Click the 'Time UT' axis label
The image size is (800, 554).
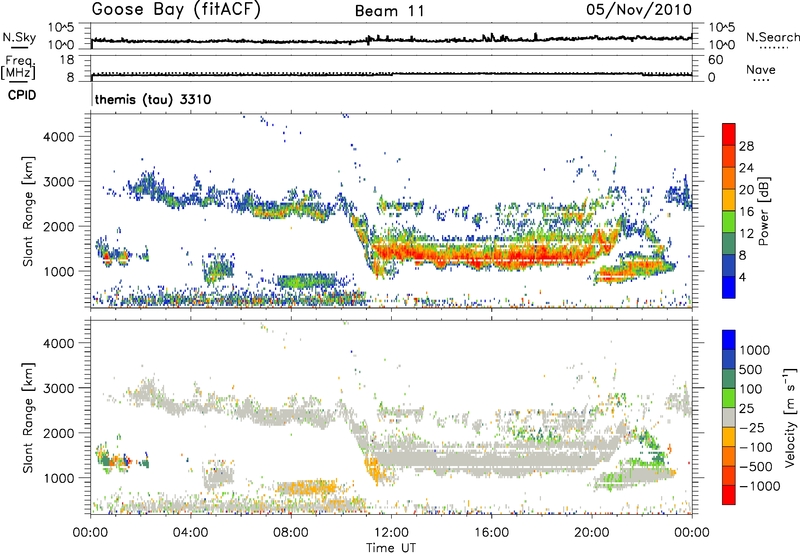pyautogui.click(x=391, y=547)
